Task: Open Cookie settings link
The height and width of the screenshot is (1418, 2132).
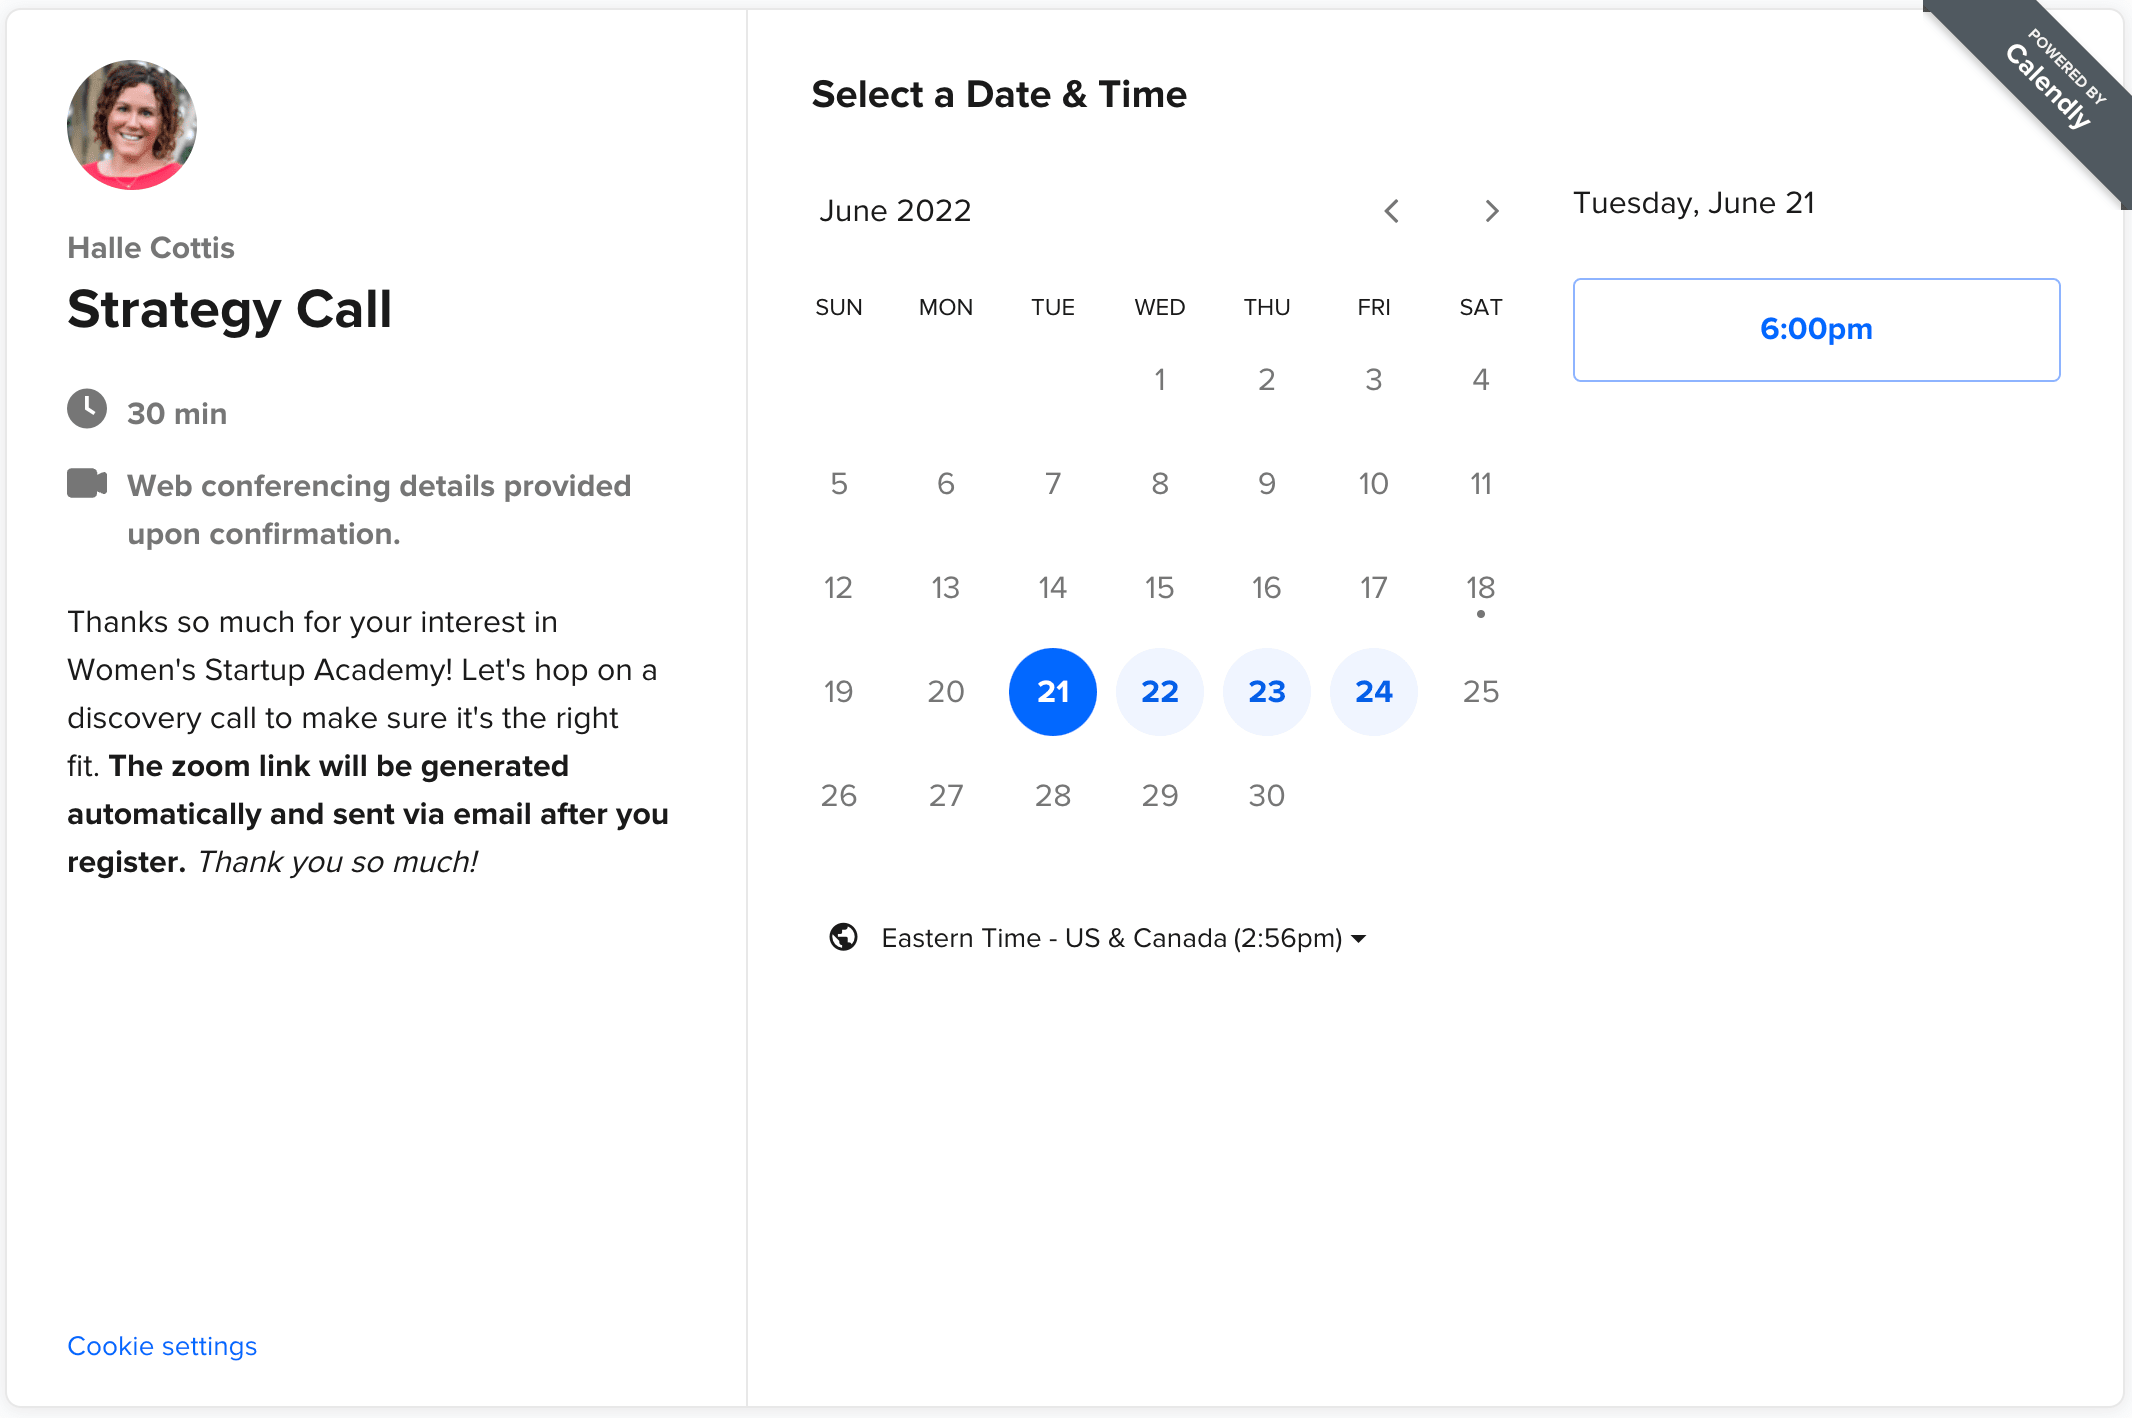Action: 162,1346
